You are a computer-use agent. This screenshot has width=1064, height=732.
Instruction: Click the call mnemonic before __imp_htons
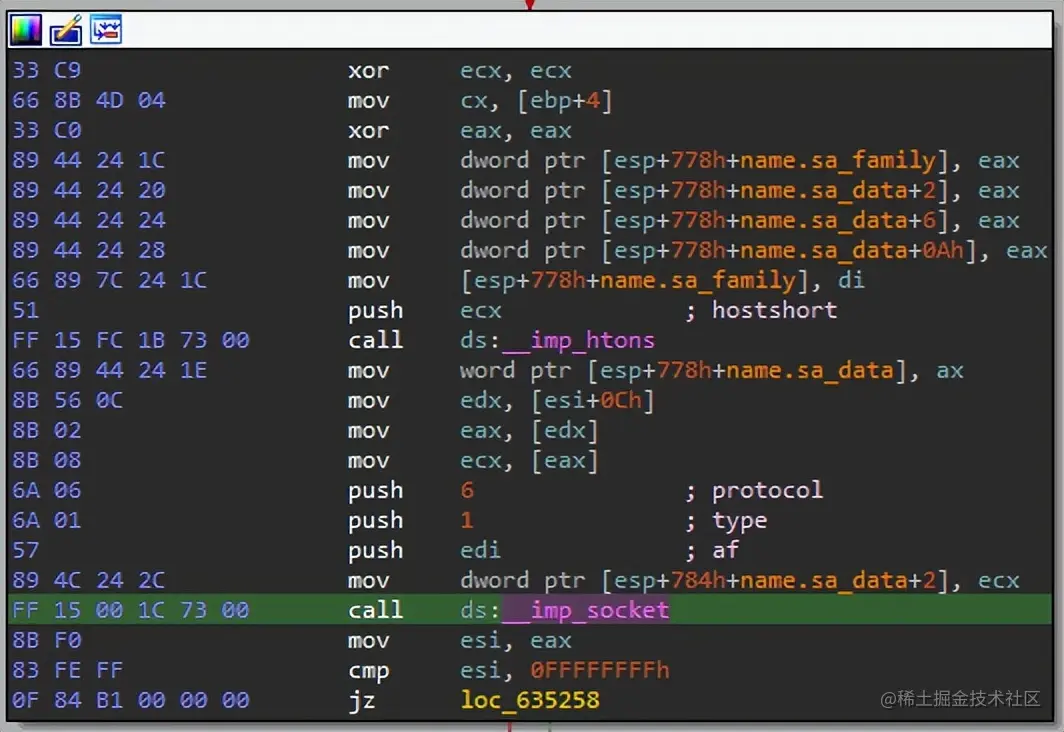pyautogui.click(x=375, y=340)
